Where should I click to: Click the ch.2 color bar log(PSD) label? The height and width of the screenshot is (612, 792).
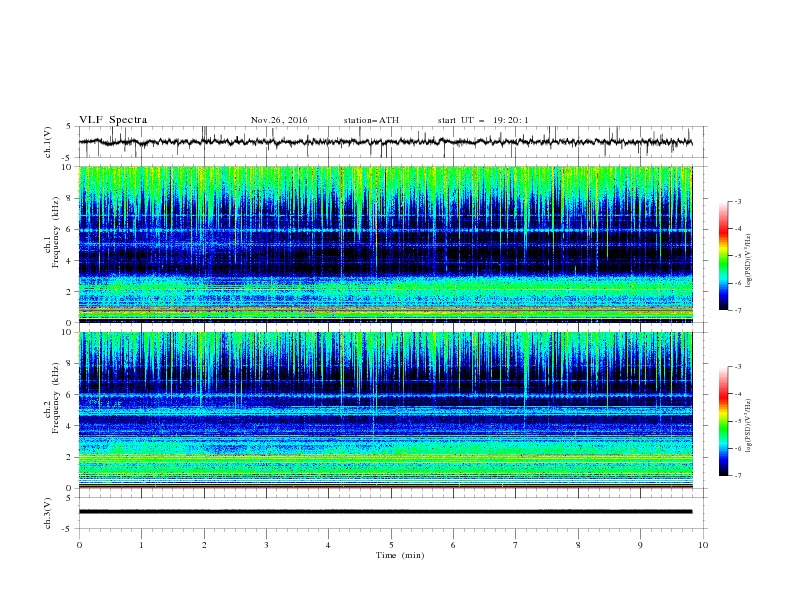pyautogui.click(x=749, y=426)
